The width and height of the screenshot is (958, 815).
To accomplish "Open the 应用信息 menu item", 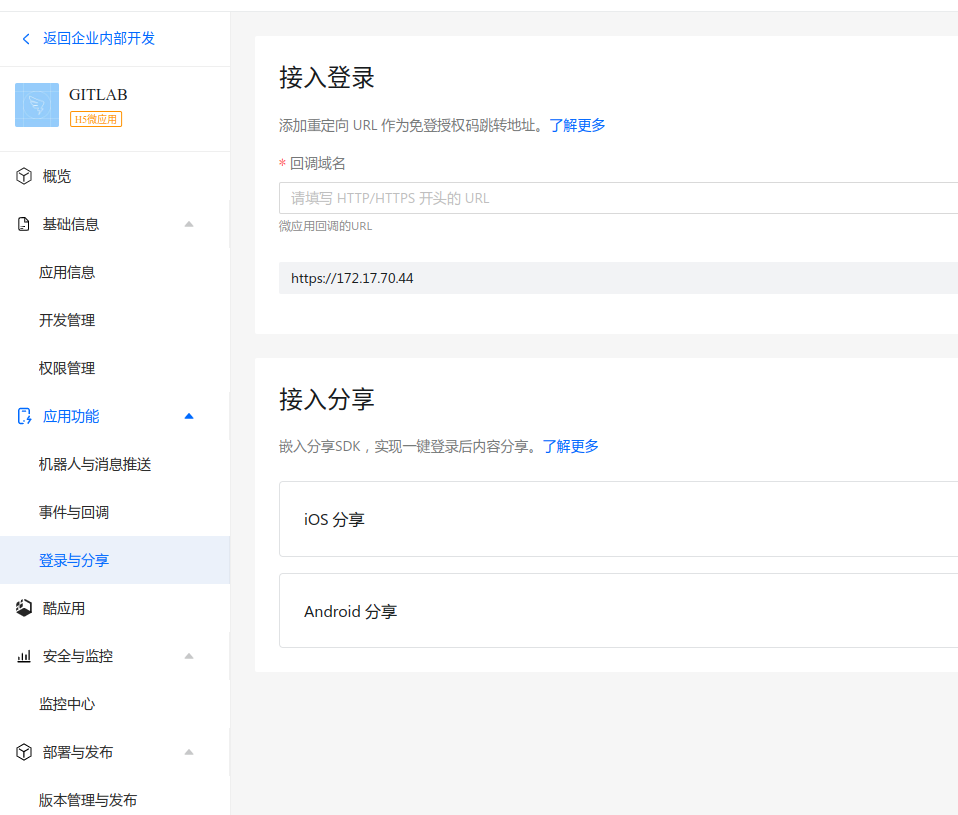I will tap(67, 272).
